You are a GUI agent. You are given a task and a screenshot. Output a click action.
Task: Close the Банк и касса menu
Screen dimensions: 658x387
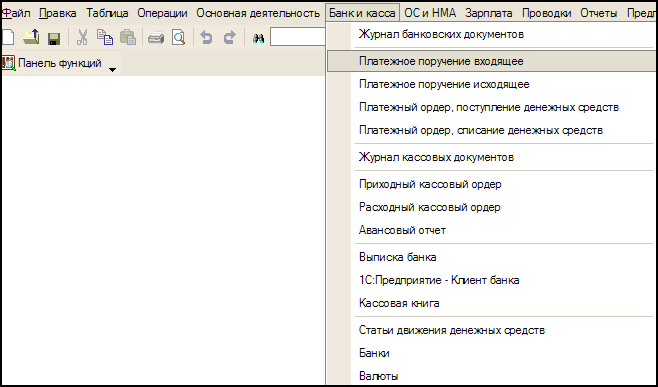tap(362, 13)
